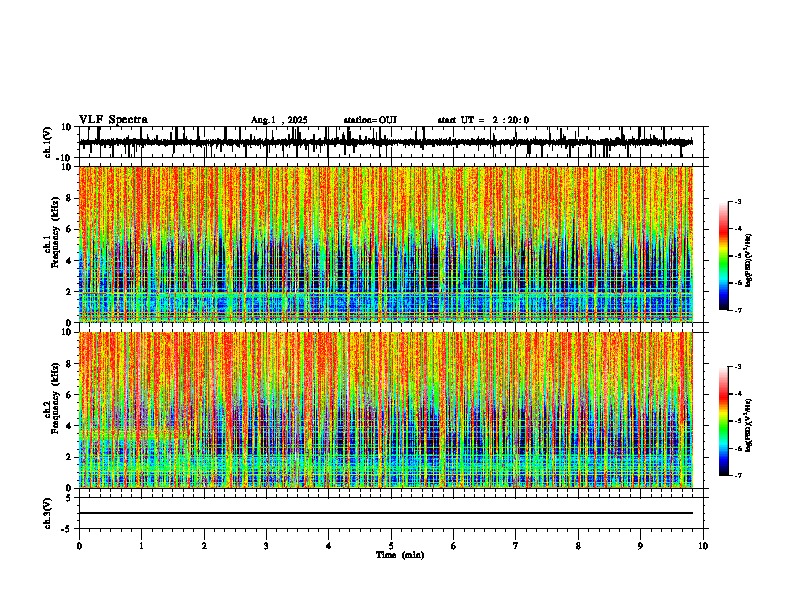Click the '8' kHz tick of ch.2 spectrogram
Image resolution: width=792 pixels, height=612 pixels.
pos(69,364)
